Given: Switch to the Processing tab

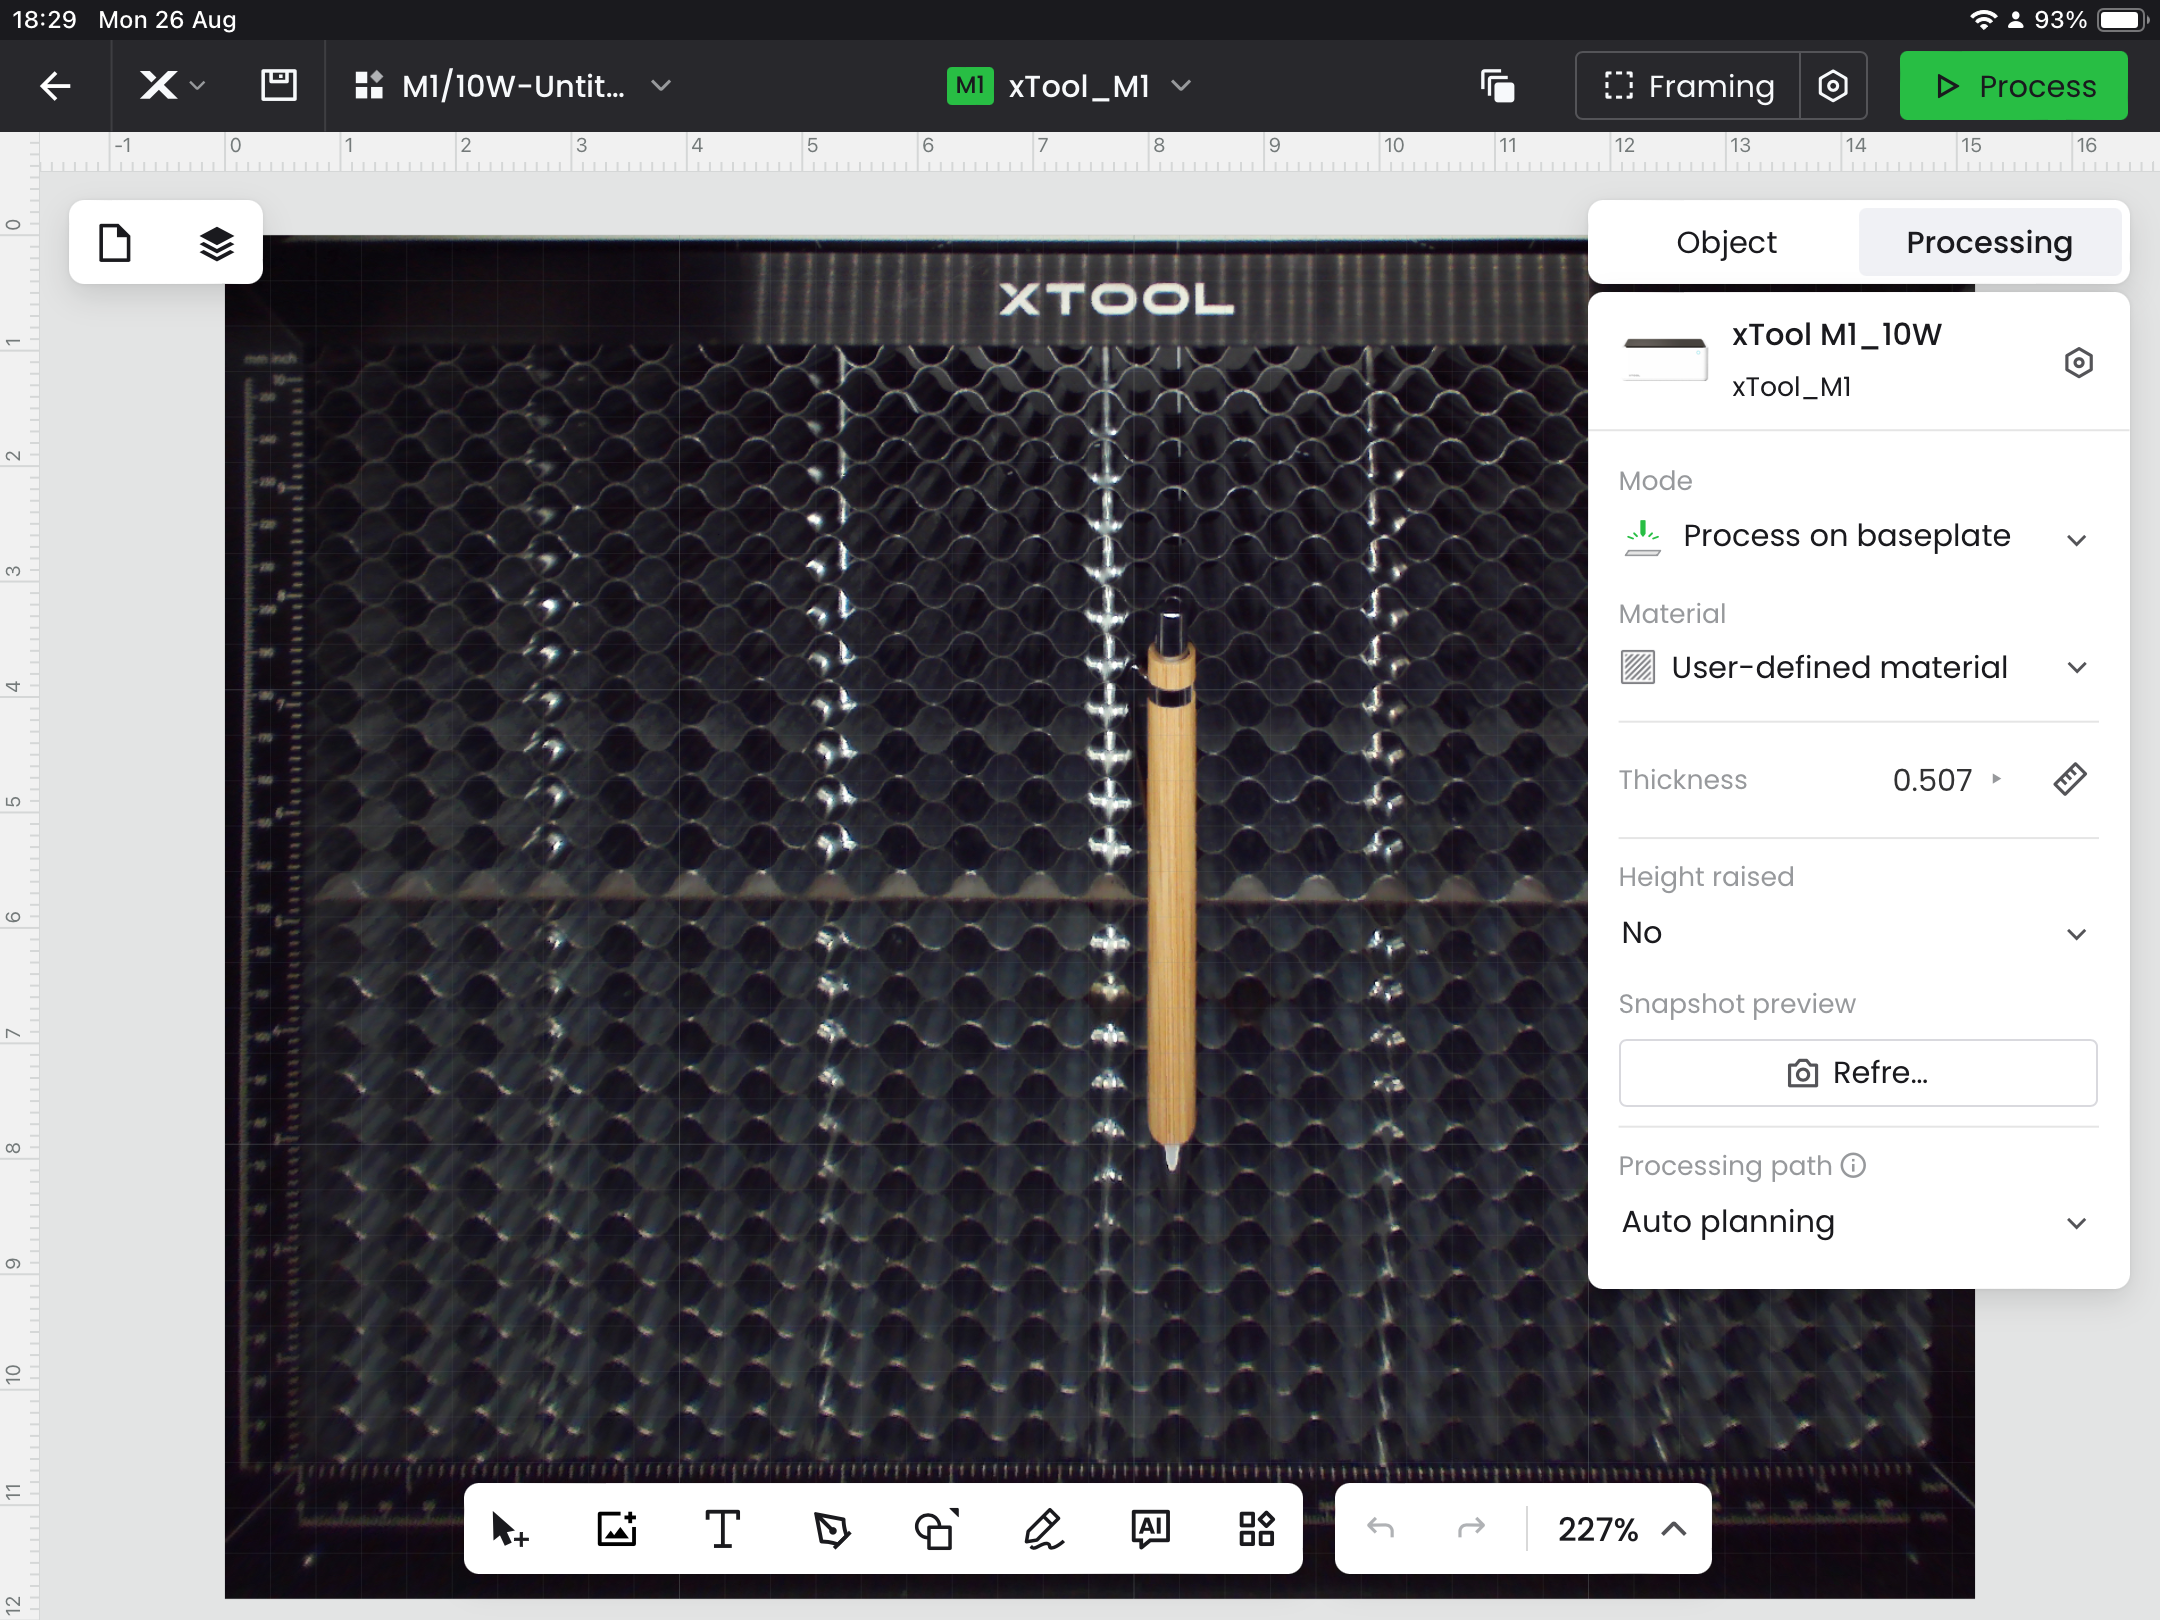Looking at the screenshot, I should 1989,243.
